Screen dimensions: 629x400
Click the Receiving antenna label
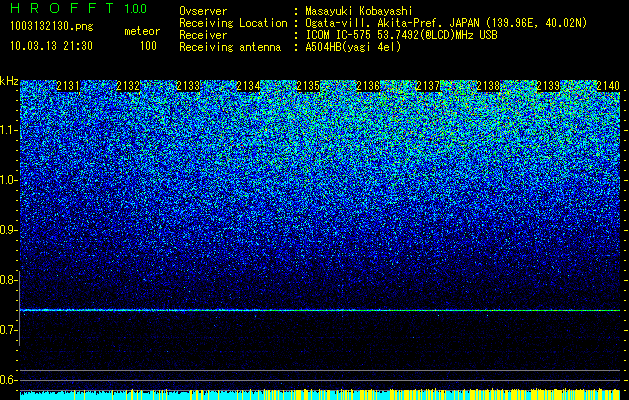point(230,47)
